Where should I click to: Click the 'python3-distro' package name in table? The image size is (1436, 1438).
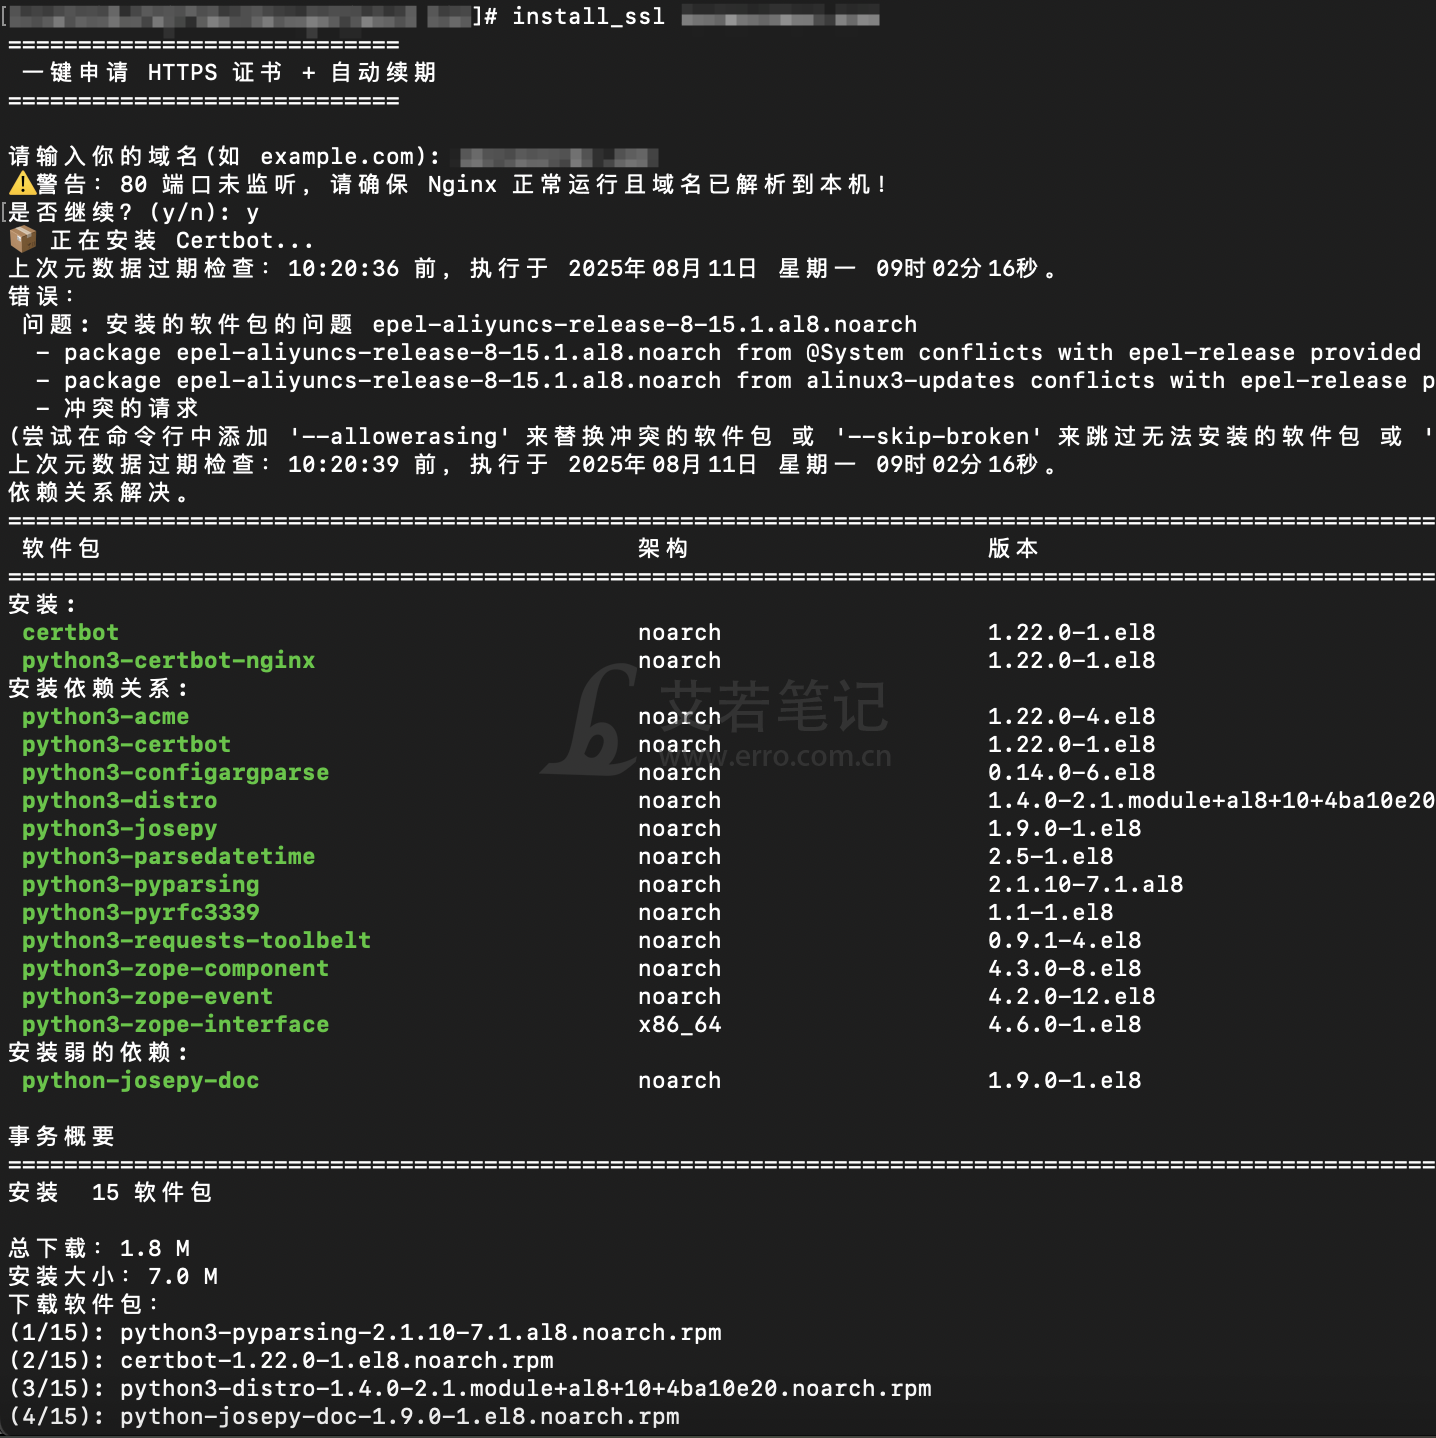click(x=119, y=800)
